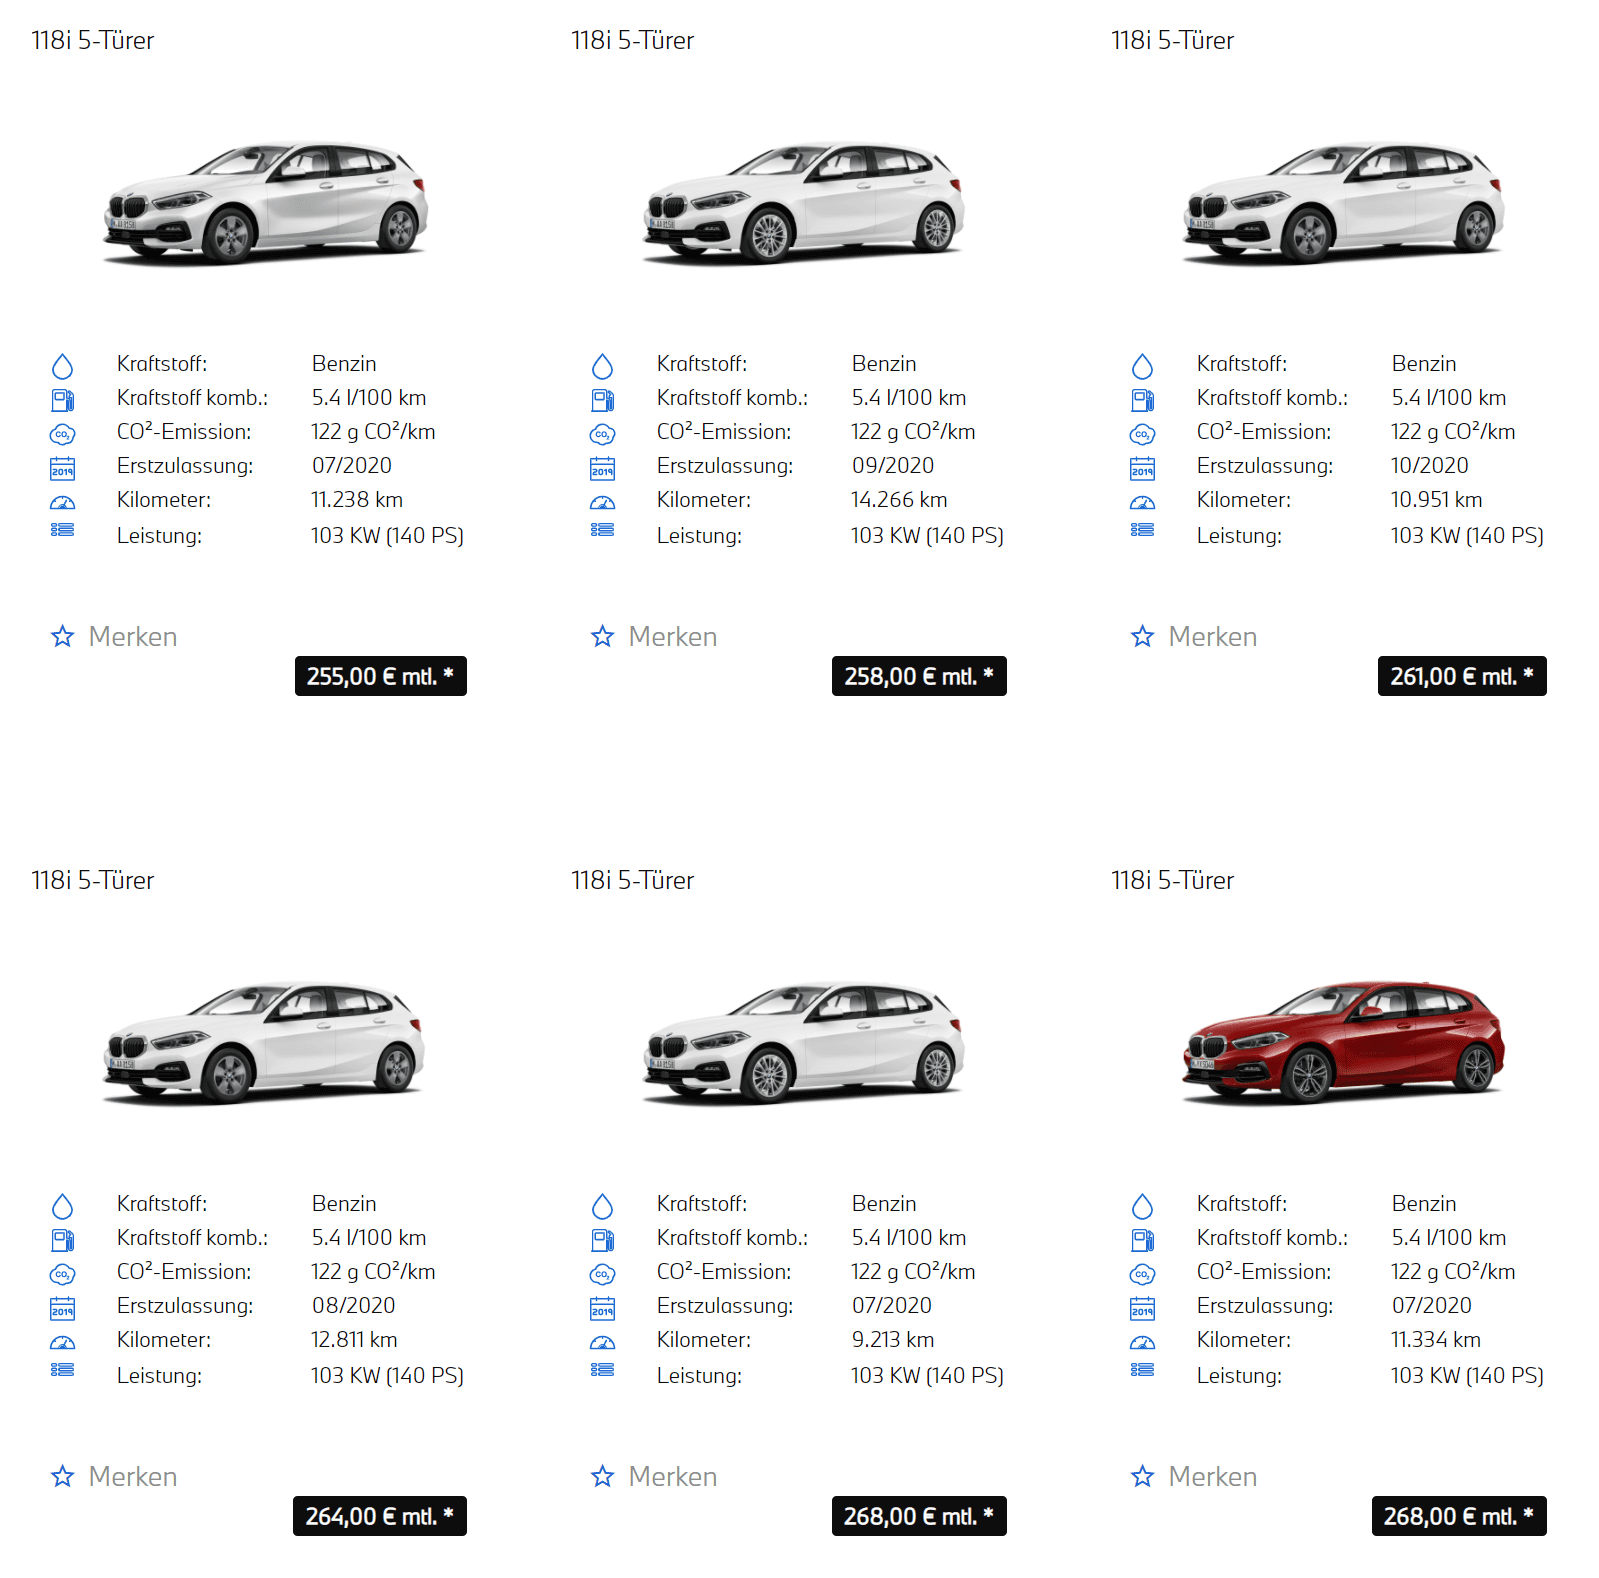The height and width of the screenshot is (1578, 1599).
Task: Click the text 14.266 km
Action: [899, 500]
